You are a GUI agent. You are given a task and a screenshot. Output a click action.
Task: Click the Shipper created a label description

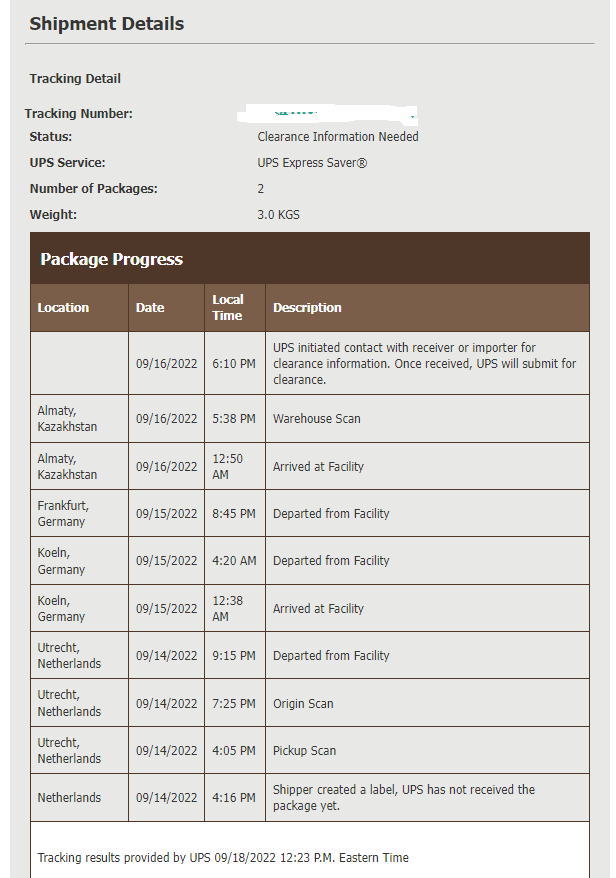pos(404,797)
